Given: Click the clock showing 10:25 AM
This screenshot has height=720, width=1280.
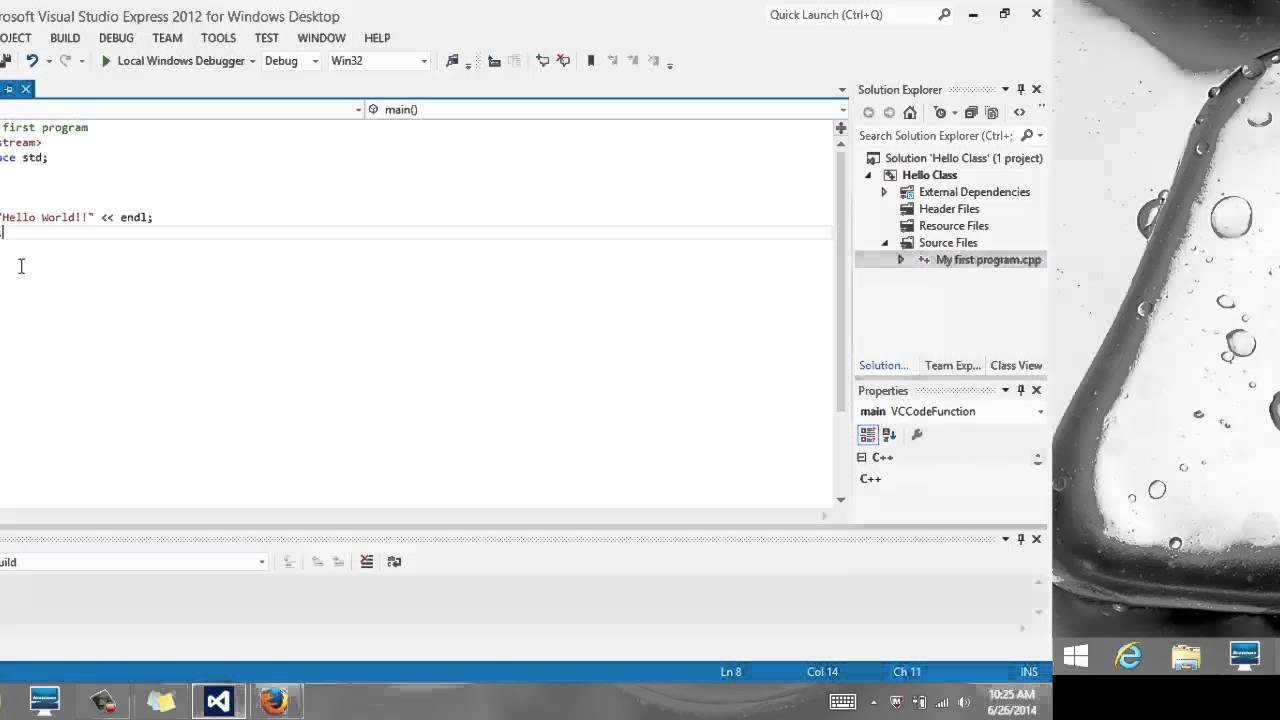Looking at the screenshot, I should (1011, 694).
